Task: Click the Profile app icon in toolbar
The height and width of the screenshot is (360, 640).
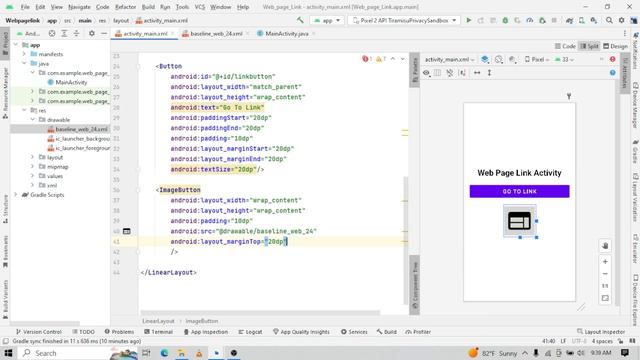Action: coord(530,20)
